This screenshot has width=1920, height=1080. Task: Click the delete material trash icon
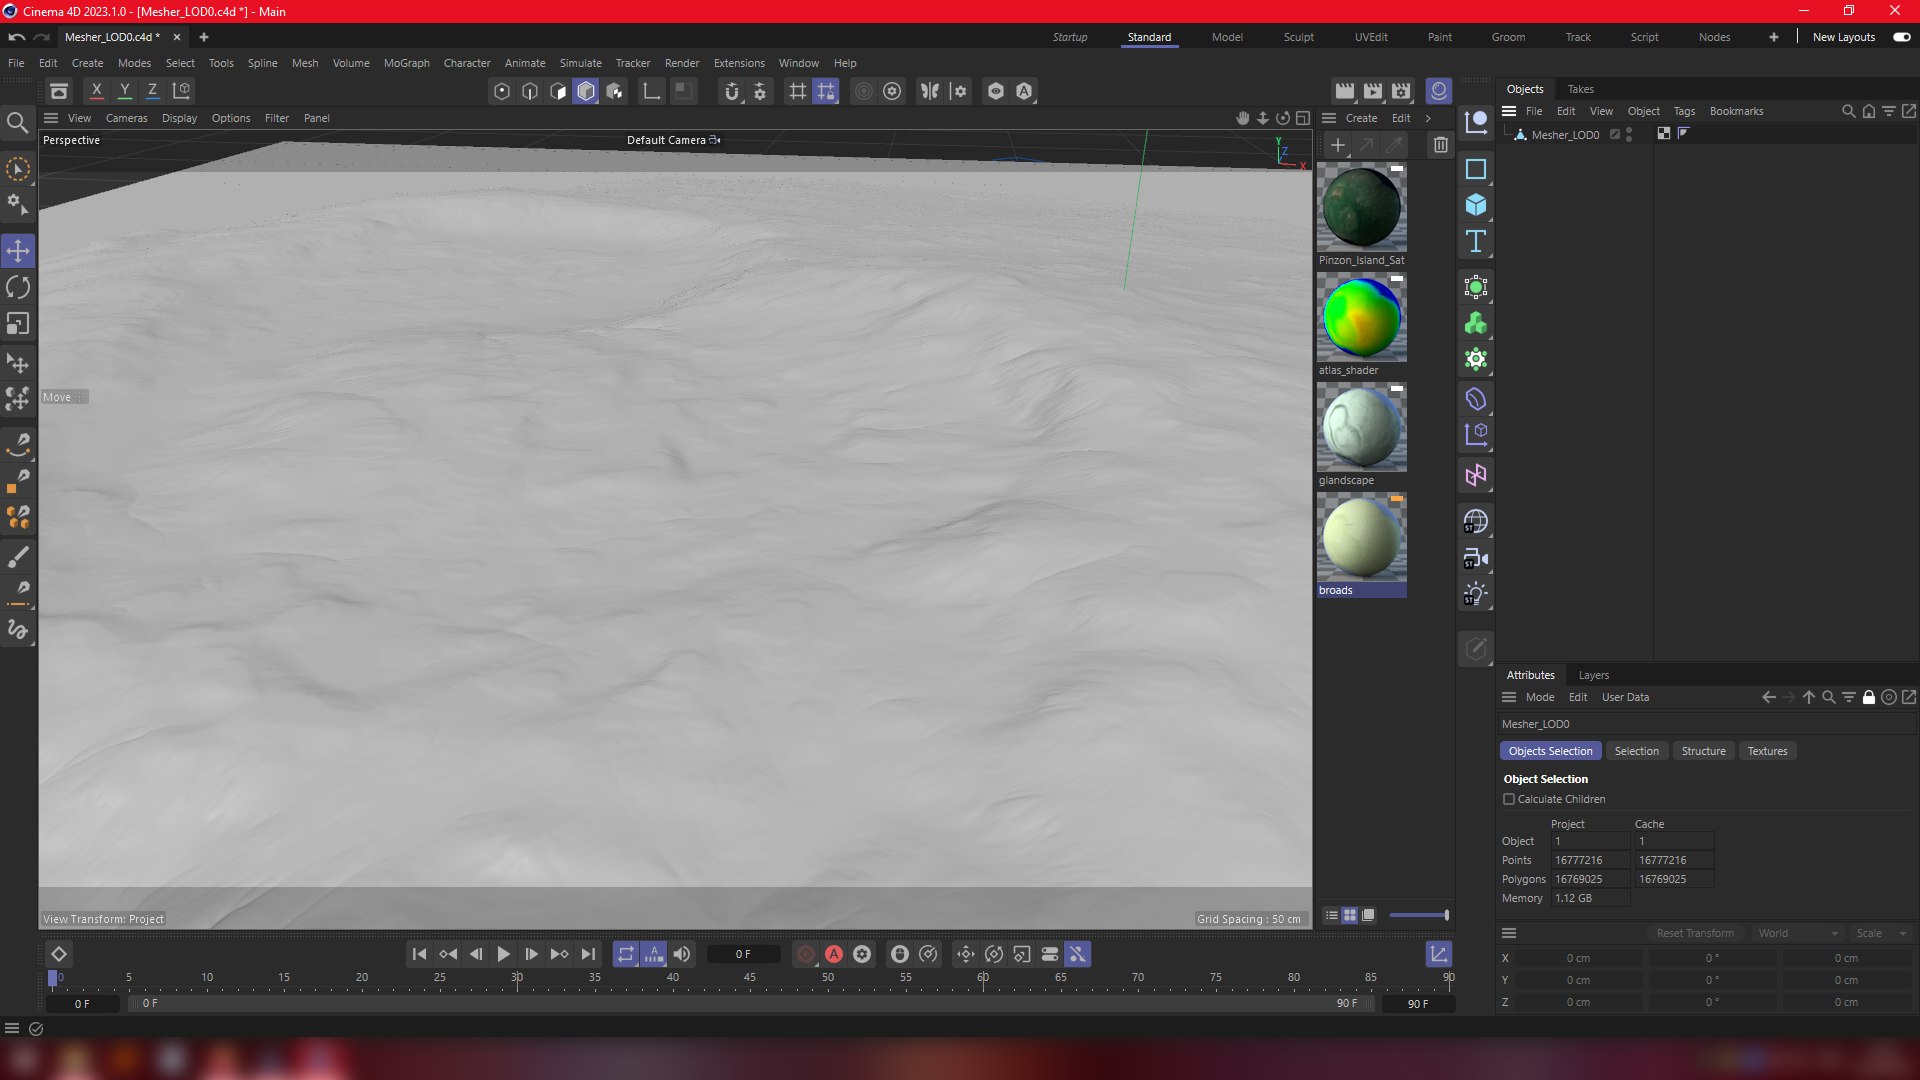point(1440,145)
